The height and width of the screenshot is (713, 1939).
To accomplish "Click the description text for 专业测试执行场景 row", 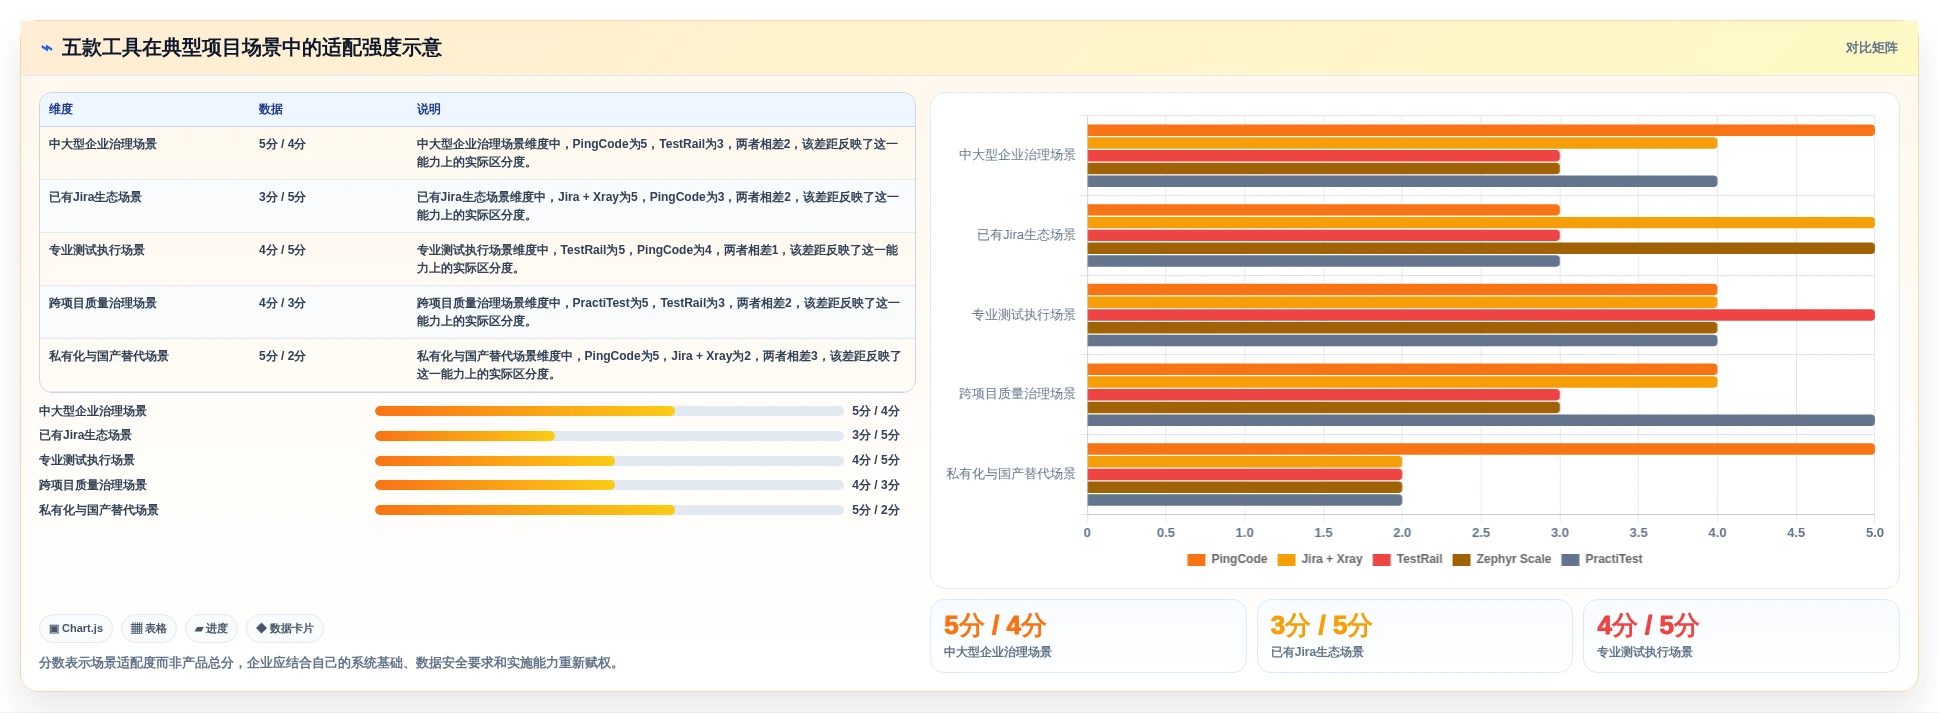I will (x=658, y=259).
